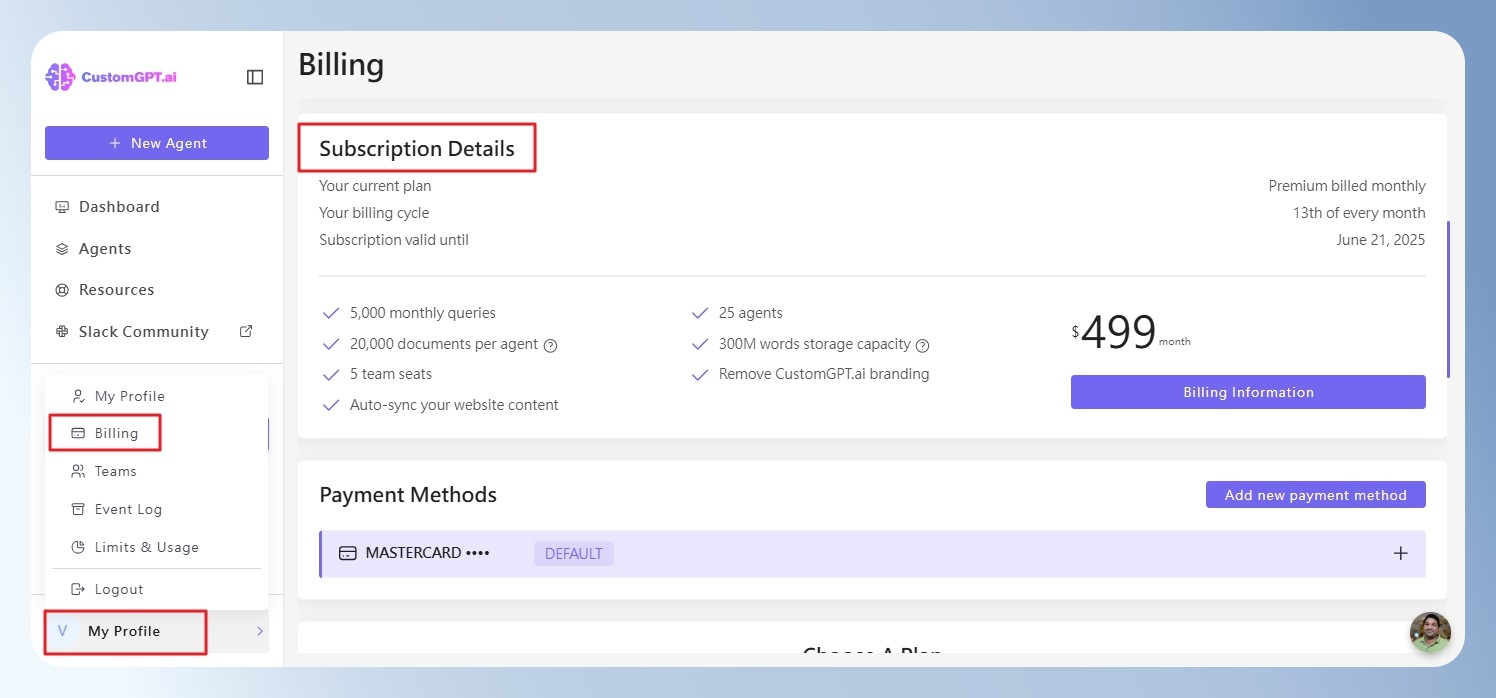Click the help icon beside documents per agent
Viewport: 1496px width, 698px height.
coord(550,345)
